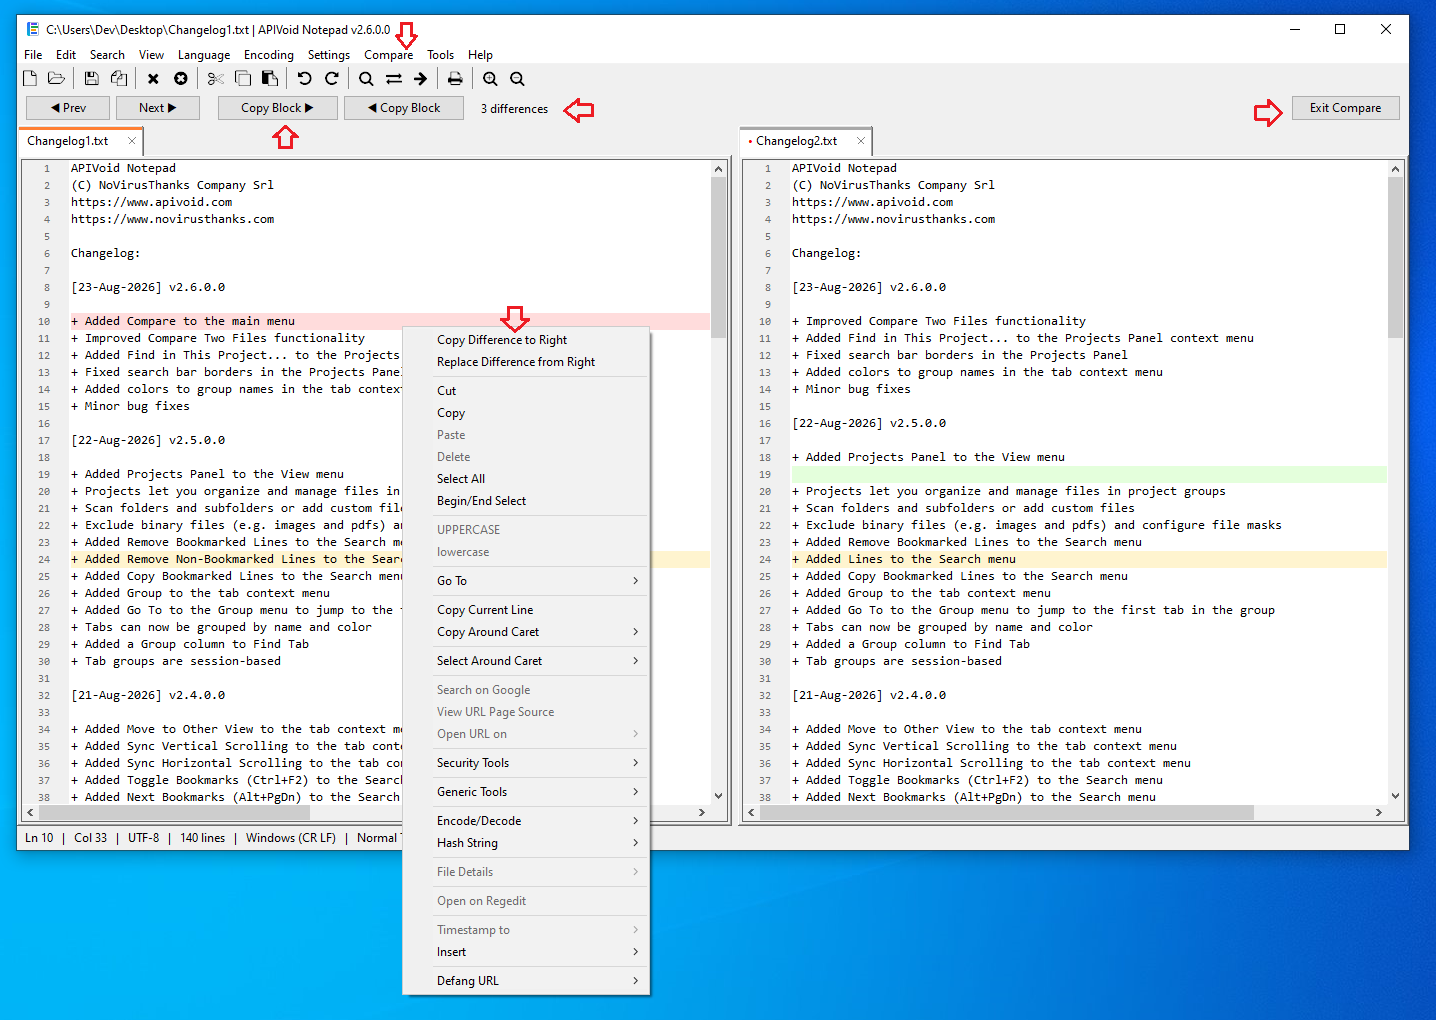Open the Edit menu
The height and width of the screenshot is (1020, 1437).
tap(66, 55)
